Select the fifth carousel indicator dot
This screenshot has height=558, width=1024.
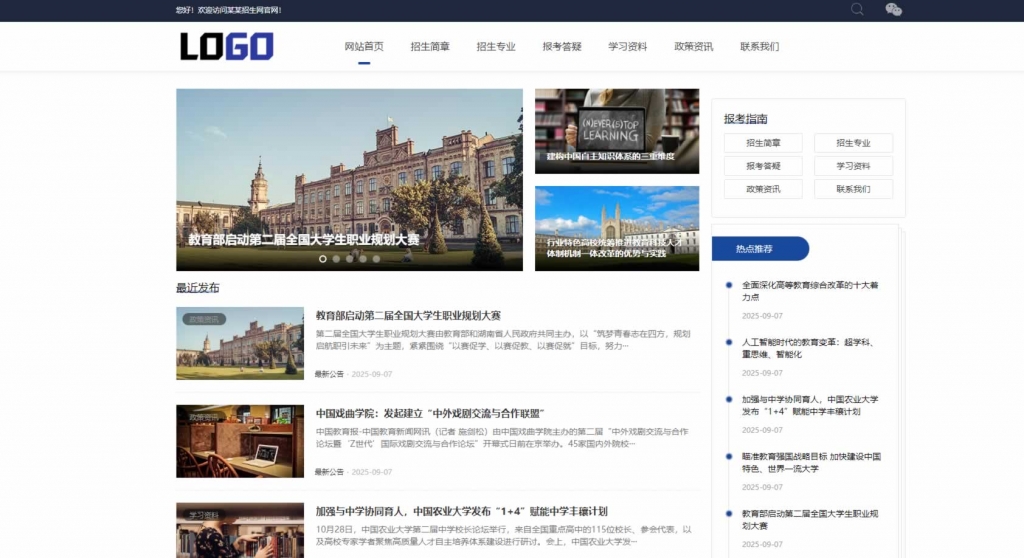tap(377, 259)
